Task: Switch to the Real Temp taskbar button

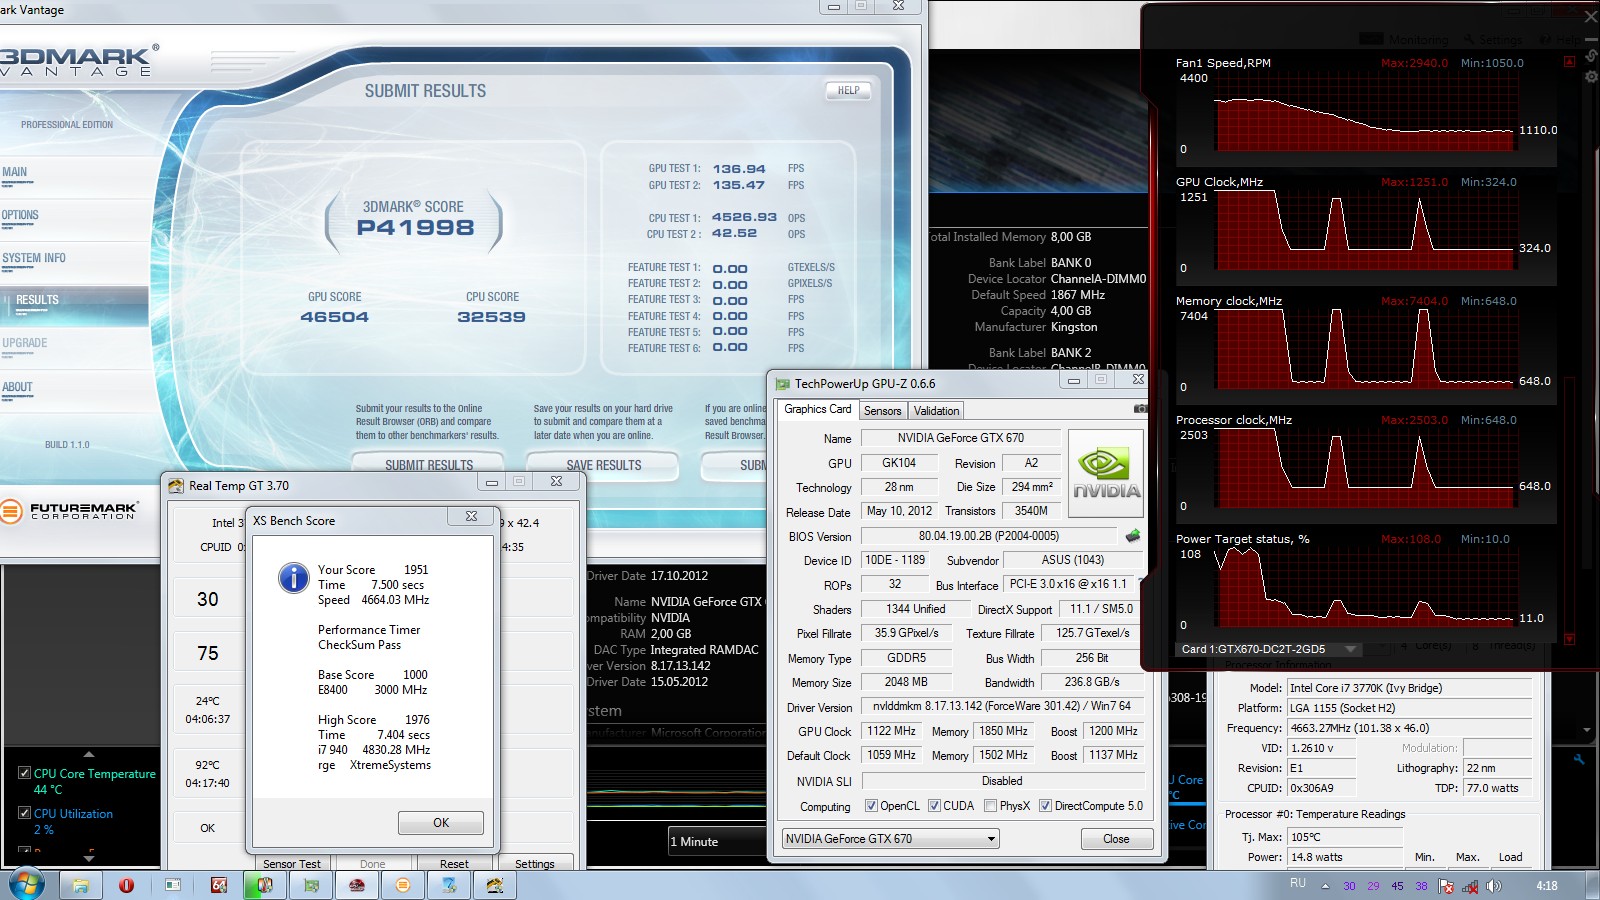Action: click(495, 885)
